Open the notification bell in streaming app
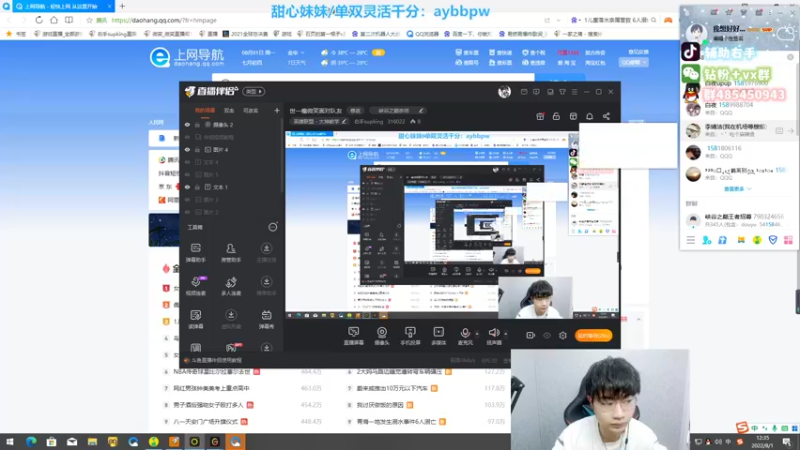 589,116
